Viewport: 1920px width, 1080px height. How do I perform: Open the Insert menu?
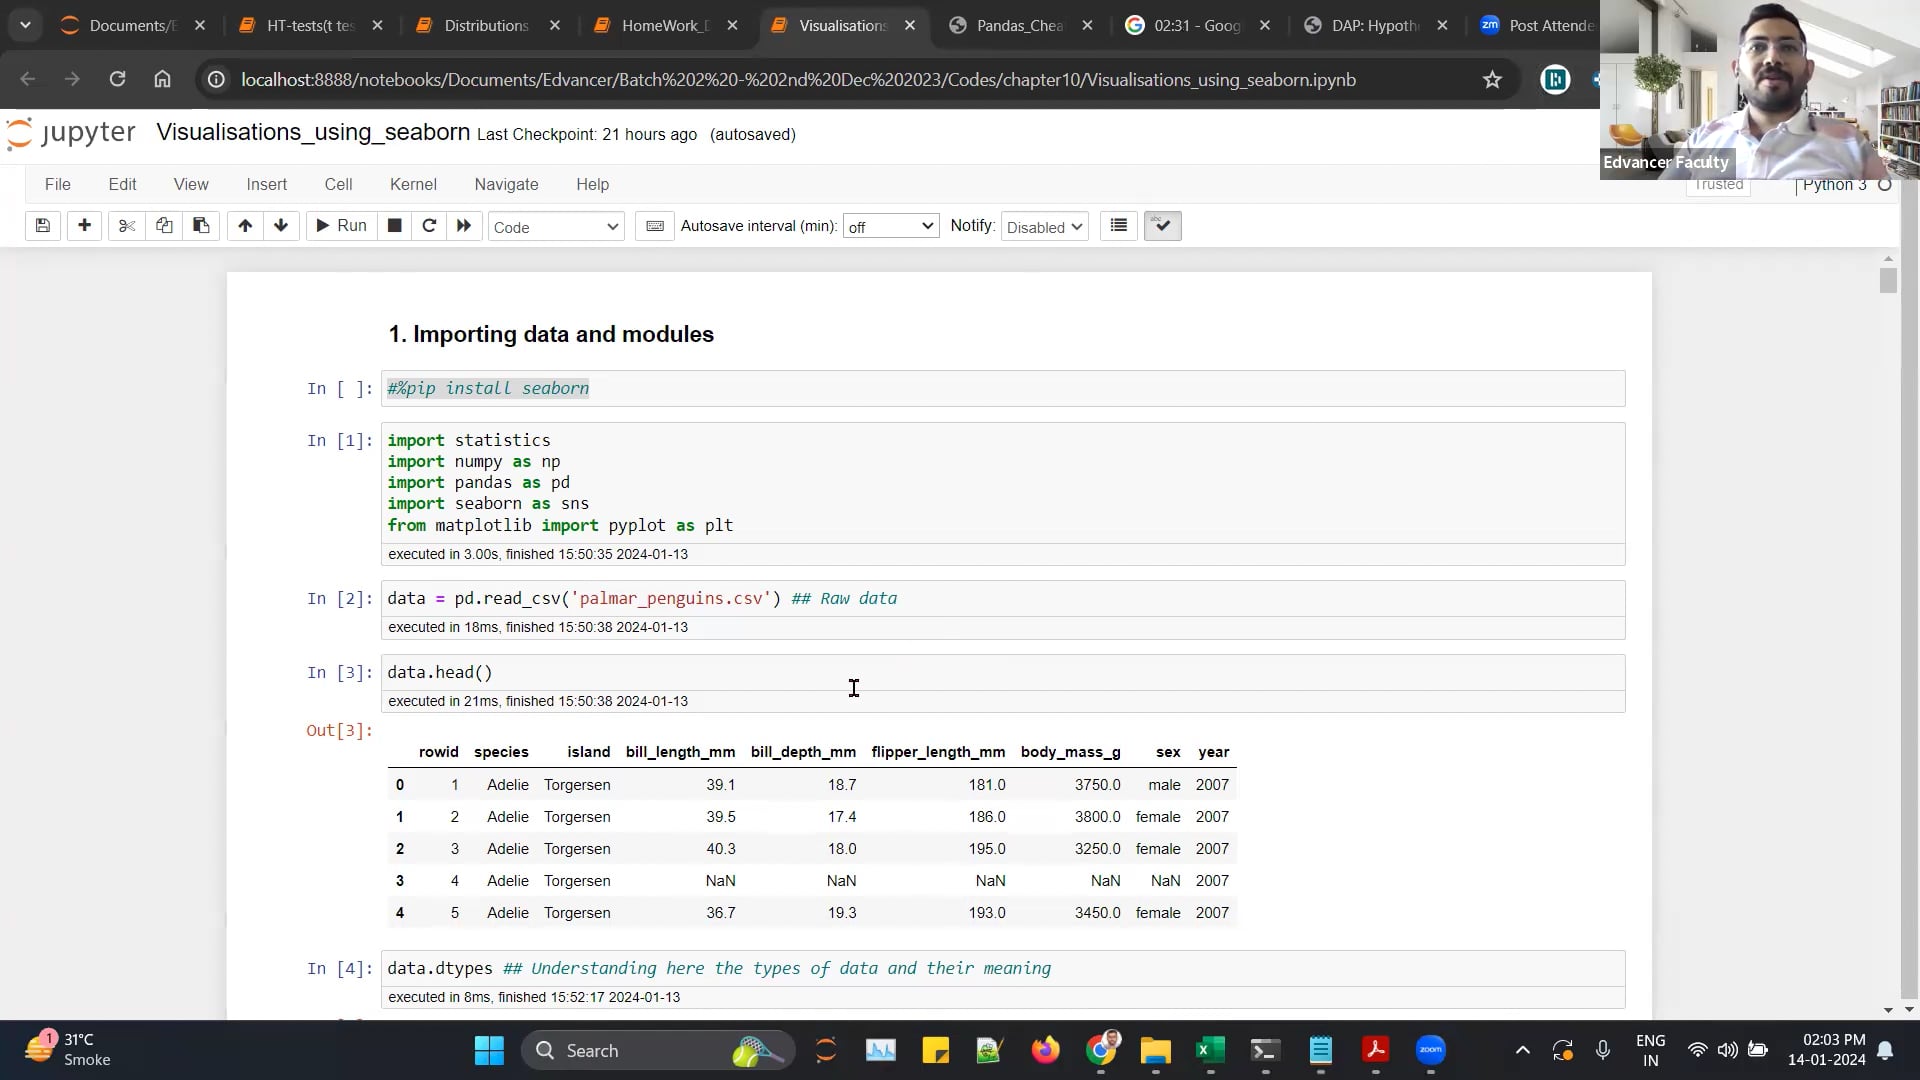[x=267, y=184]
